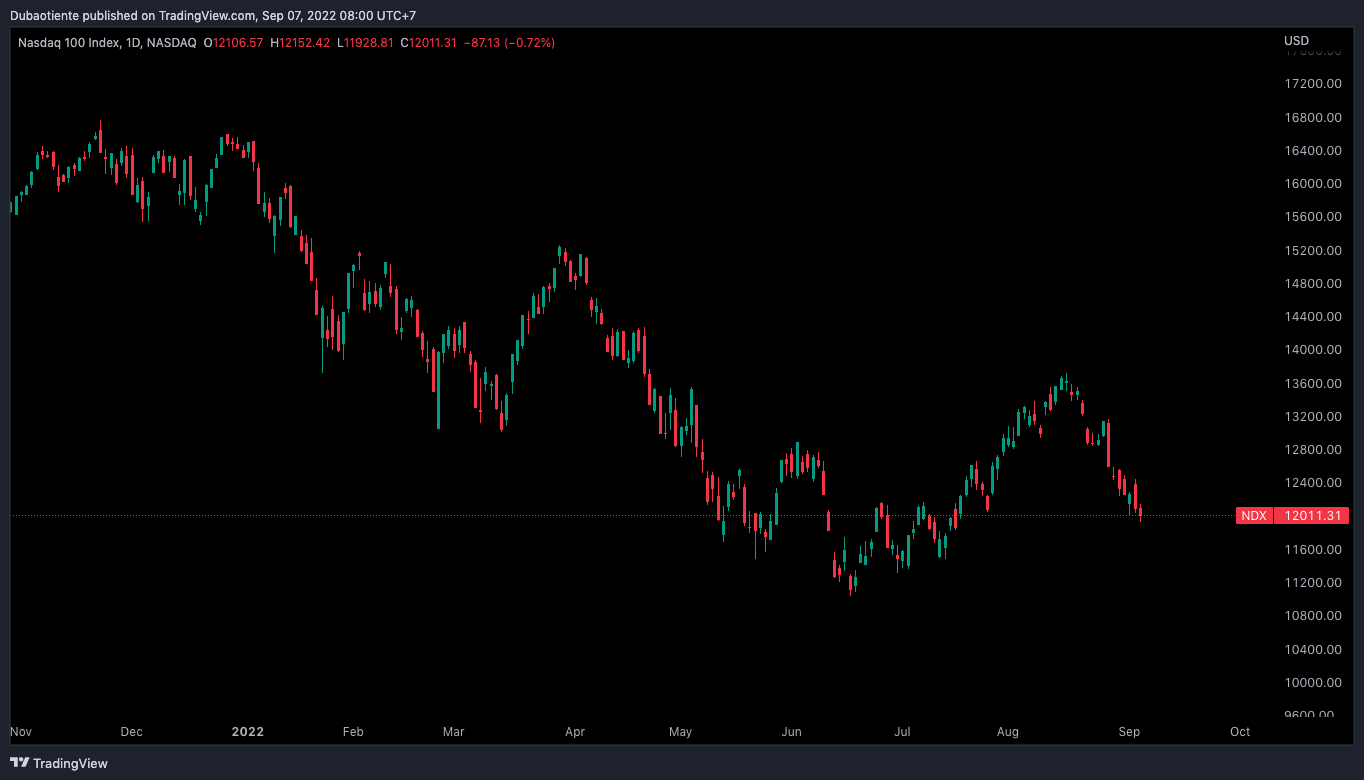The width and height of the screenshot is (1364, 780).
Task: Click the Nov label on time axis
Action: pos(21,732)
